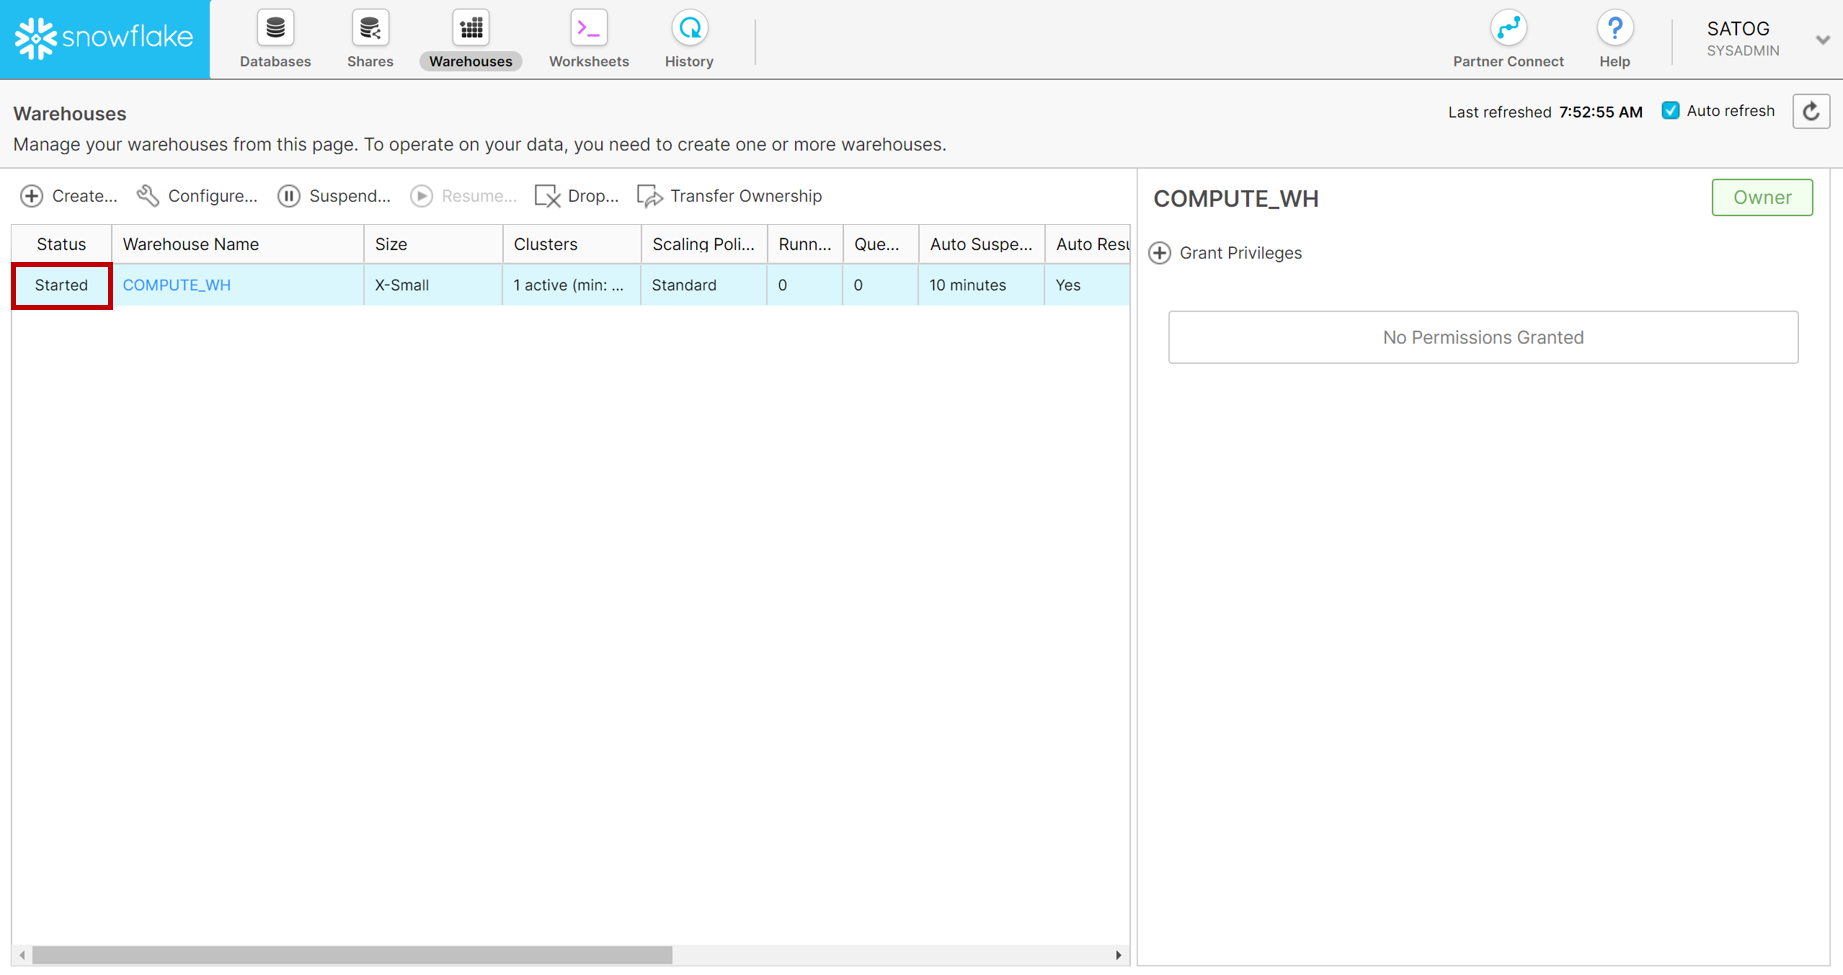Open the Help question mark icon
The width and height of the screenshot is (1843, 975).
1614,28
